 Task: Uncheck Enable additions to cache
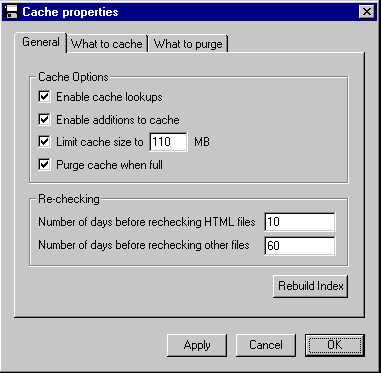[x=44, y=120]
